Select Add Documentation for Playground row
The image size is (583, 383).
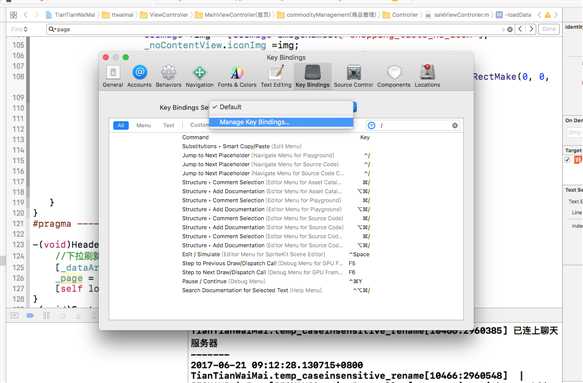277,209
